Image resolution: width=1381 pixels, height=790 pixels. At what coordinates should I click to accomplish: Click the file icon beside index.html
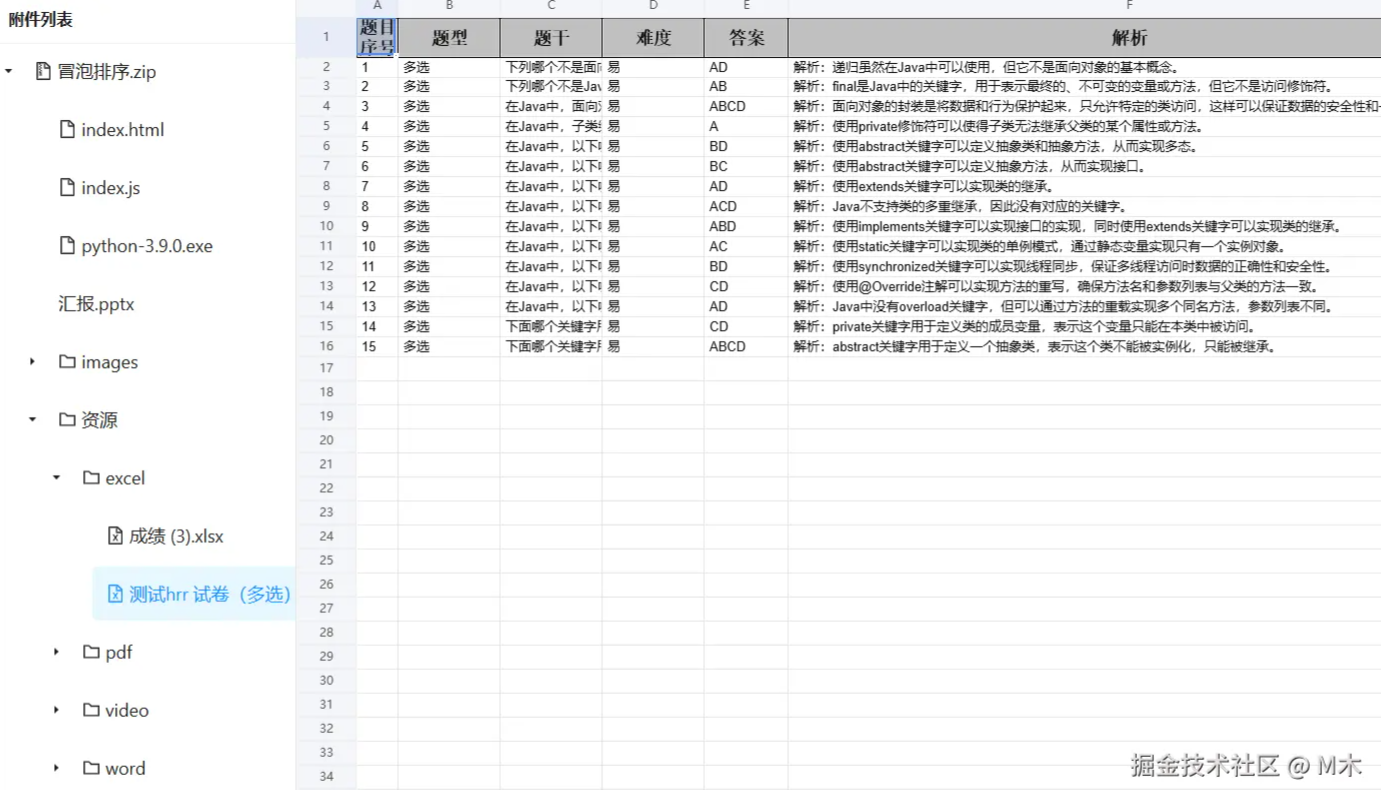[x=67, y=130]
